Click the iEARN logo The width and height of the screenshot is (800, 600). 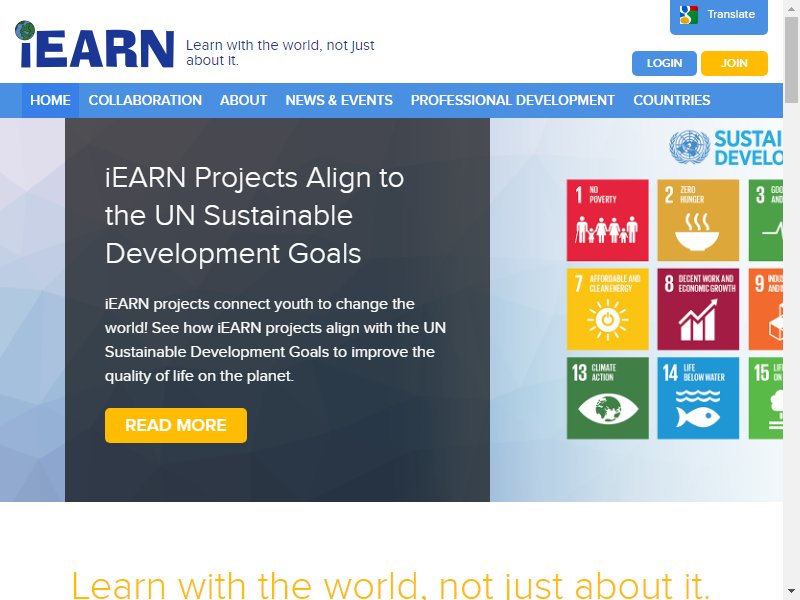pyautogui.click(x=94, y=44)
